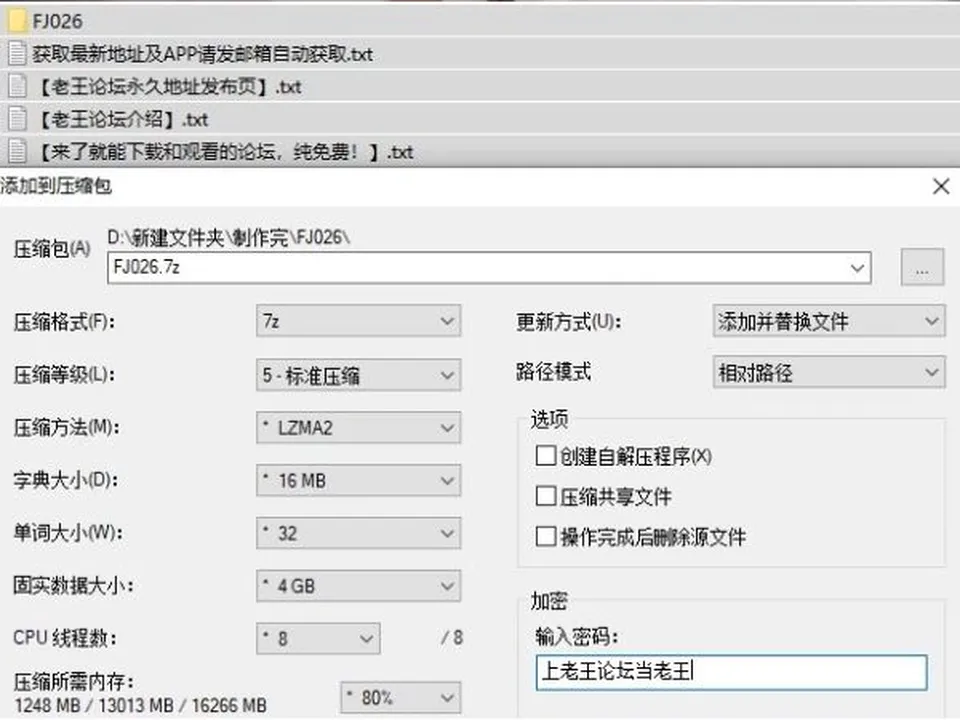960x720 pixels.
Task: Select the file 获取最新地址及APP请发邮箱自动获取.txt
Action: coord(203,54)
